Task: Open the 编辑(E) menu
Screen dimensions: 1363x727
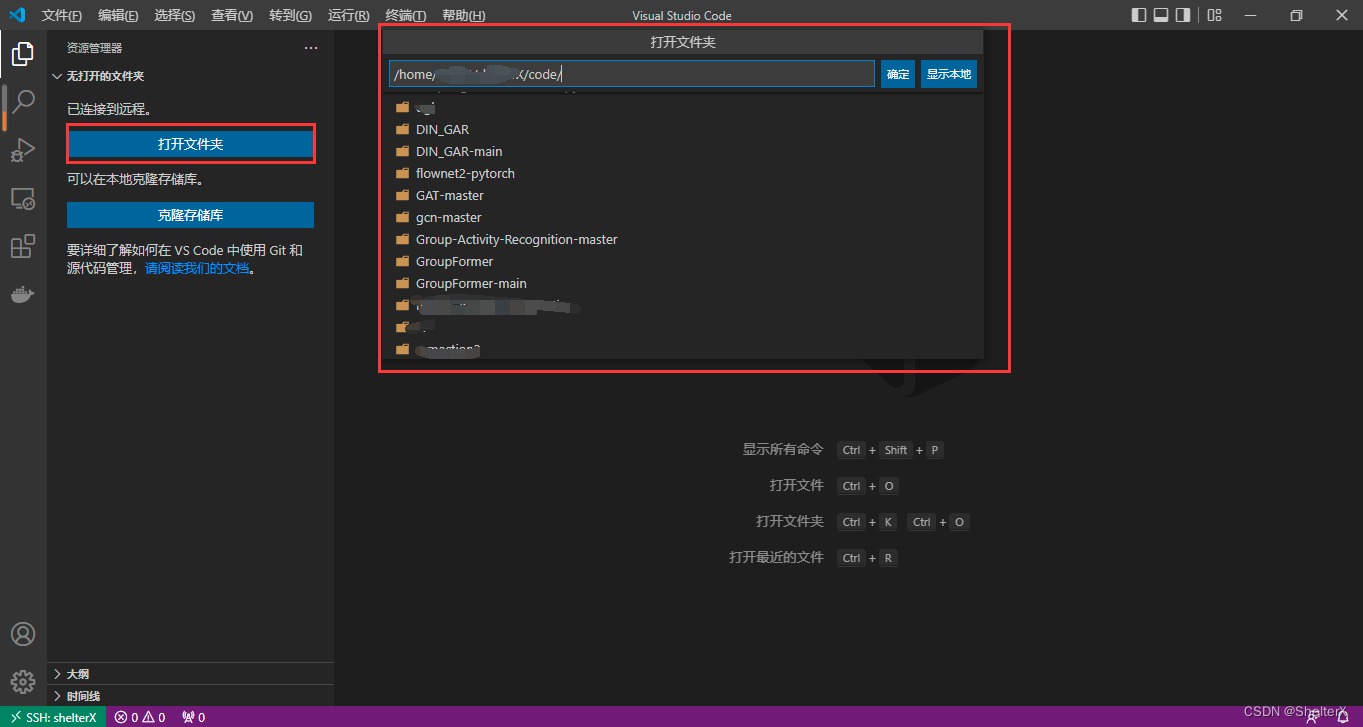Action: pos(119,16)
